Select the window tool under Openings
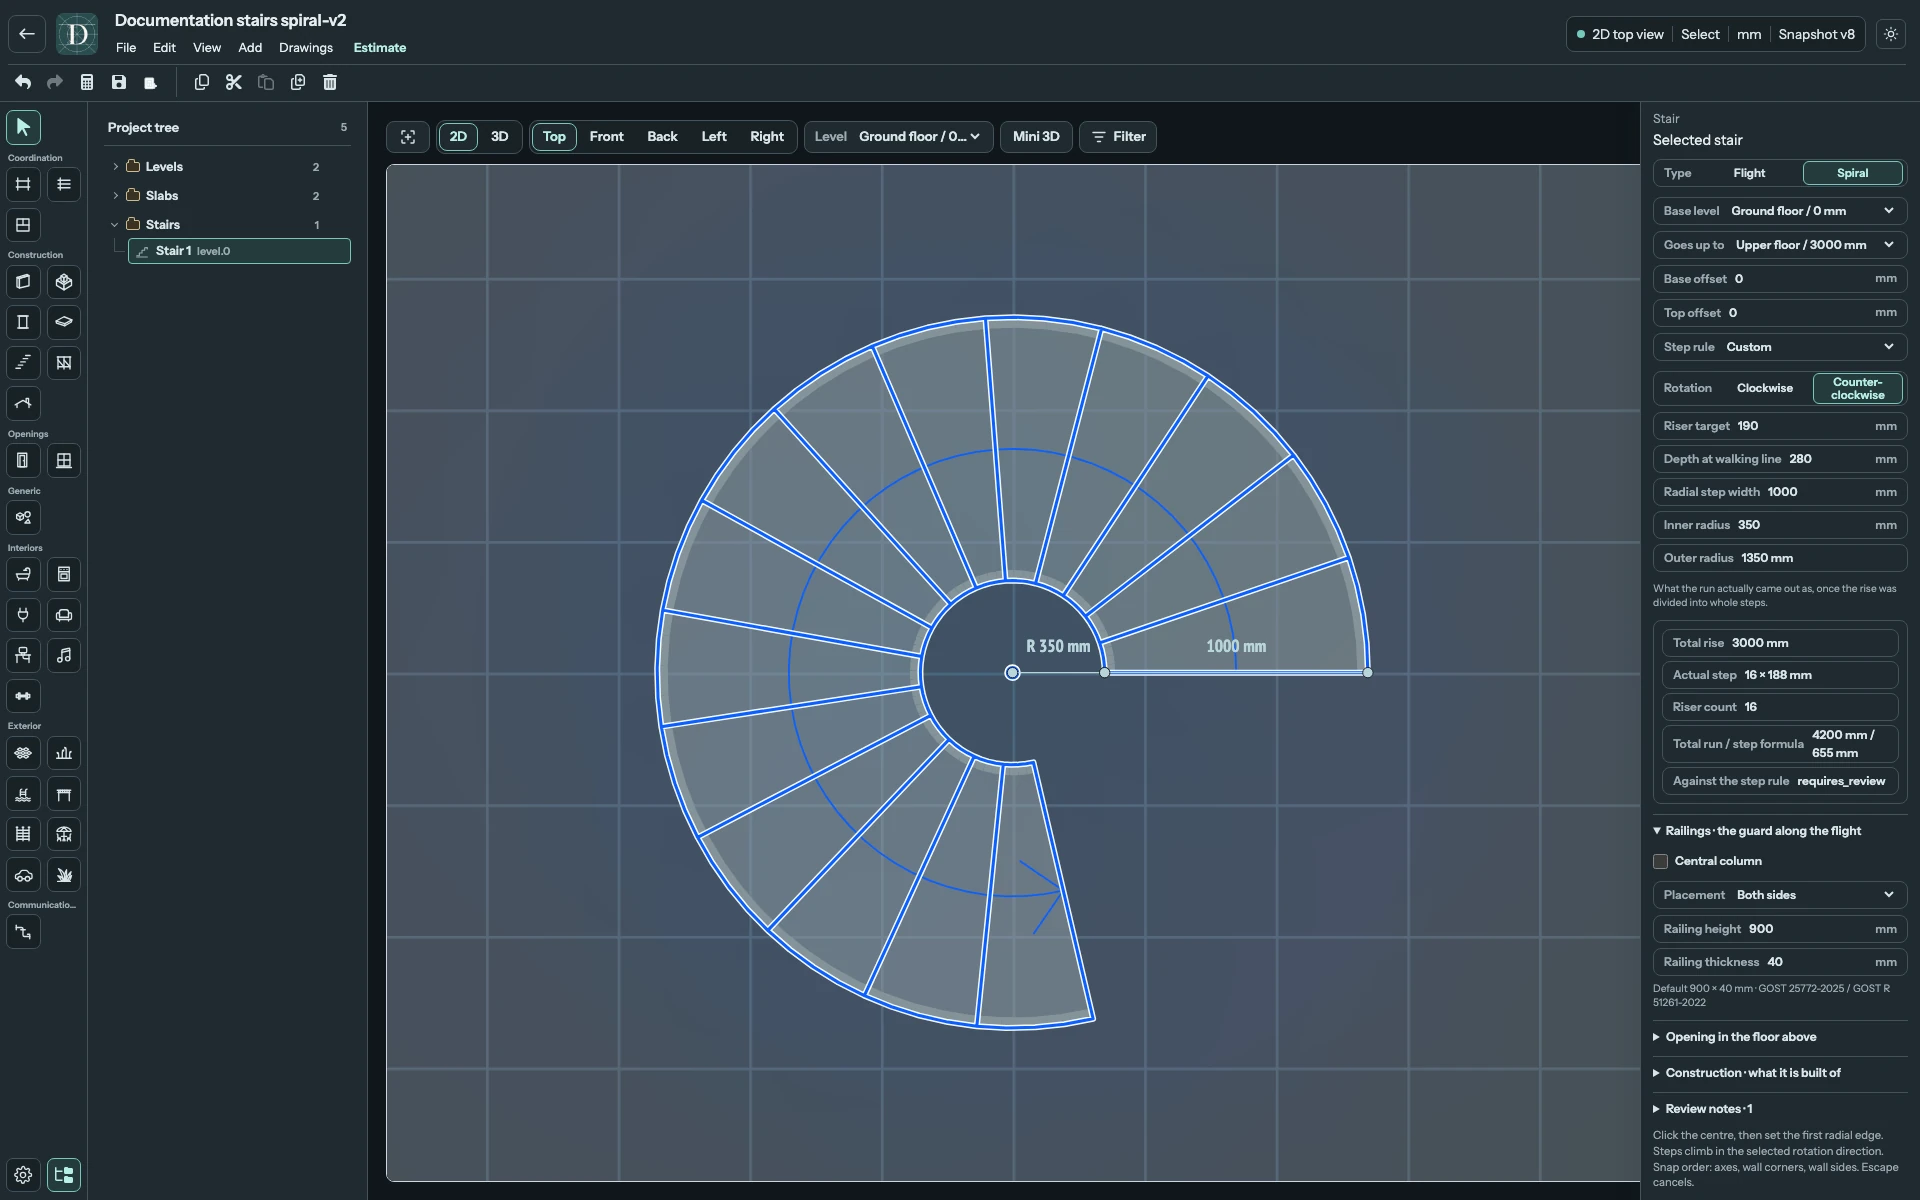Viewport: 1920px width, 1200px height. coord(64,461)
